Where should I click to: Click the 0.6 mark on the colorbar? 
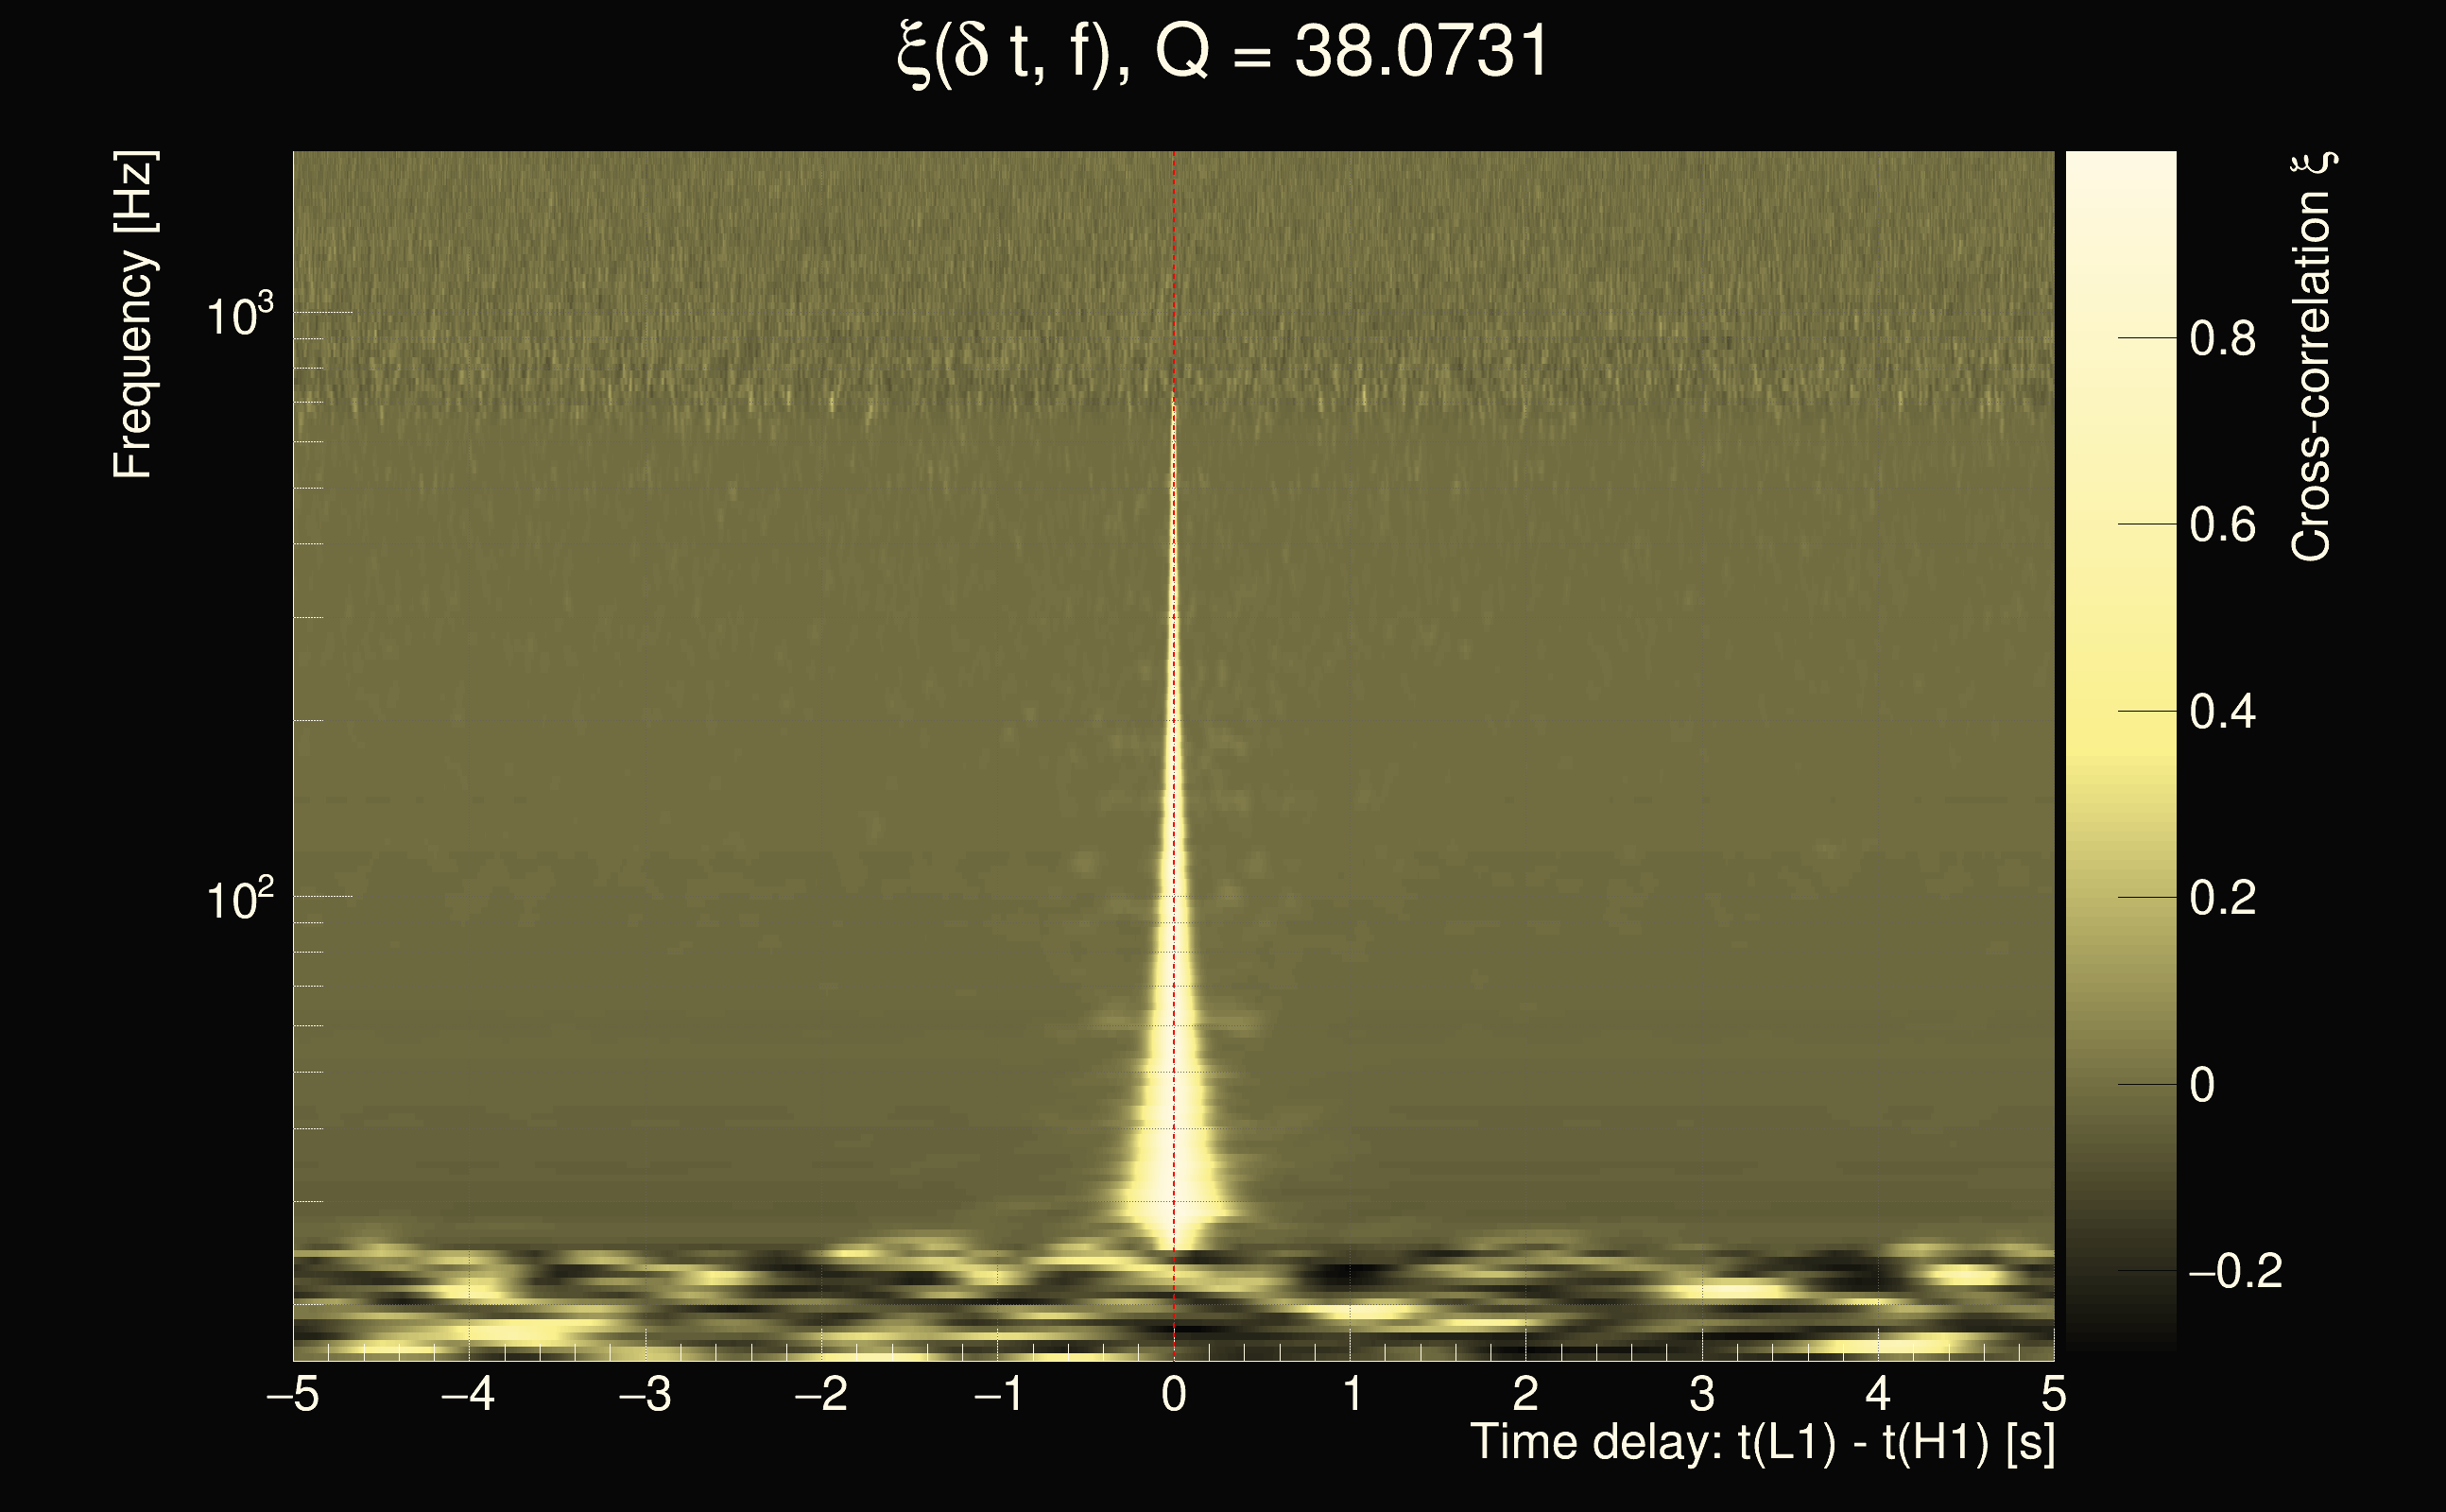click(2222, 525)
